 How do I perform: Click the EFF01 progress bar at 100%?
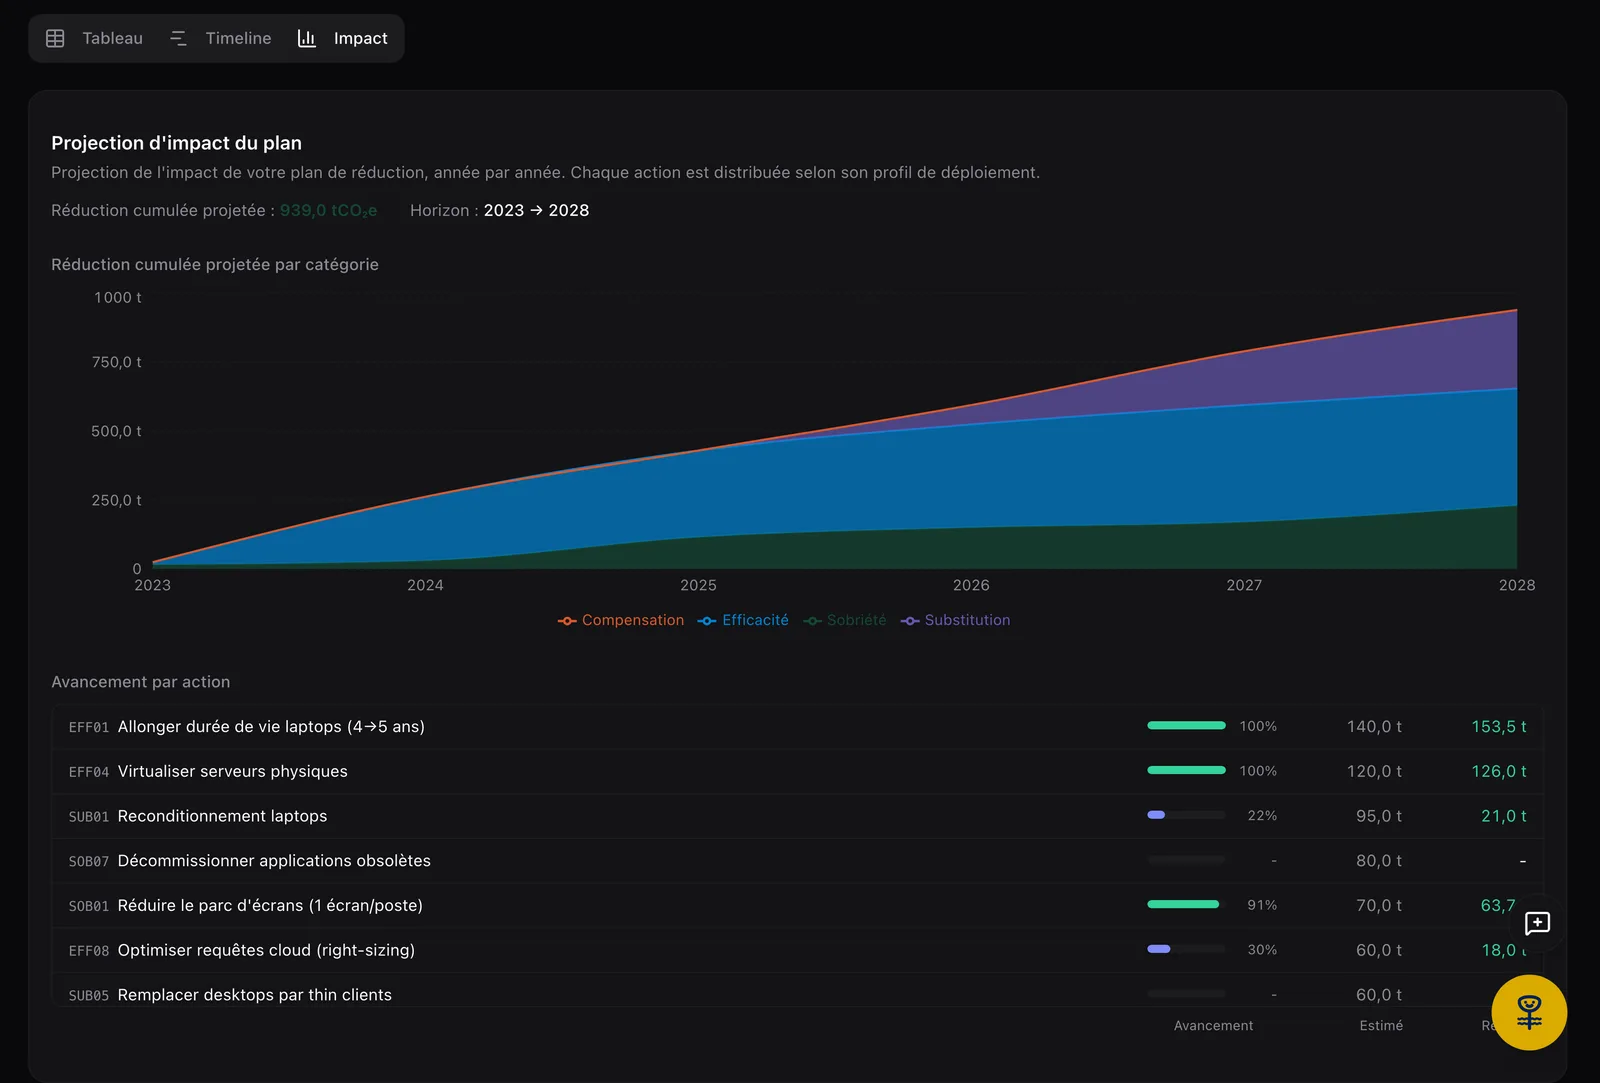pyautogui.click(x=1186, y=726)
